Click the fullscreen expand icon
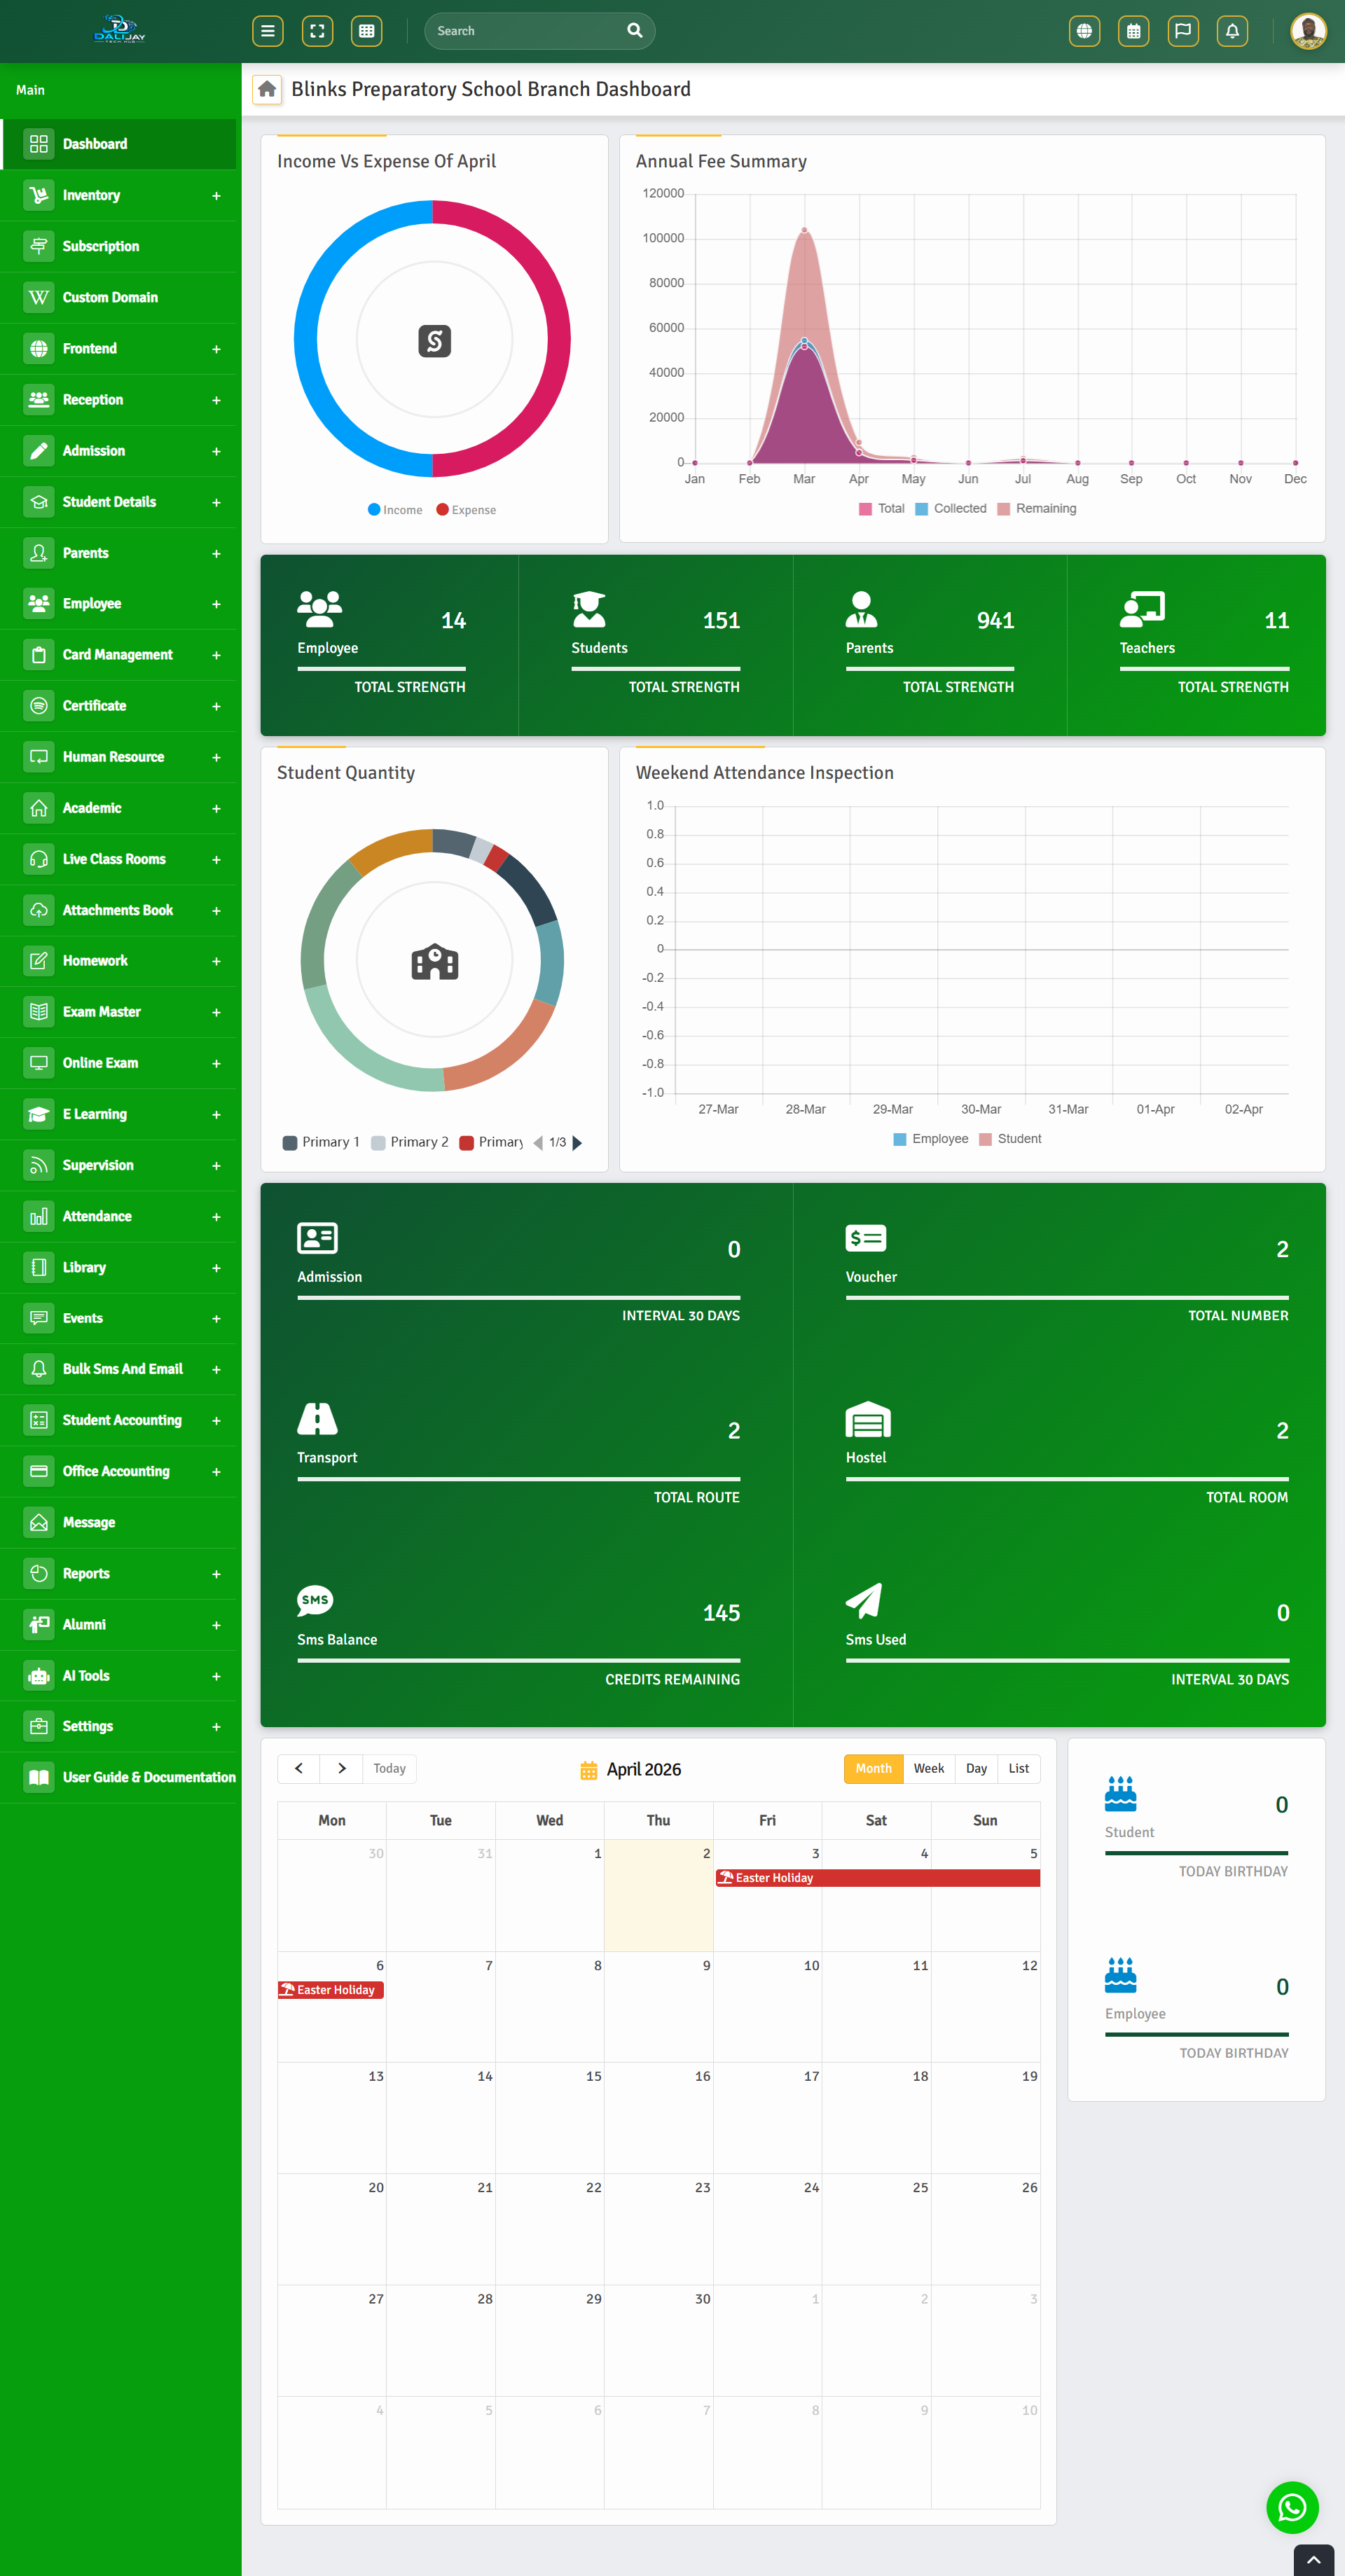Screen dimensions: 1345x2576 click(317, 31)
